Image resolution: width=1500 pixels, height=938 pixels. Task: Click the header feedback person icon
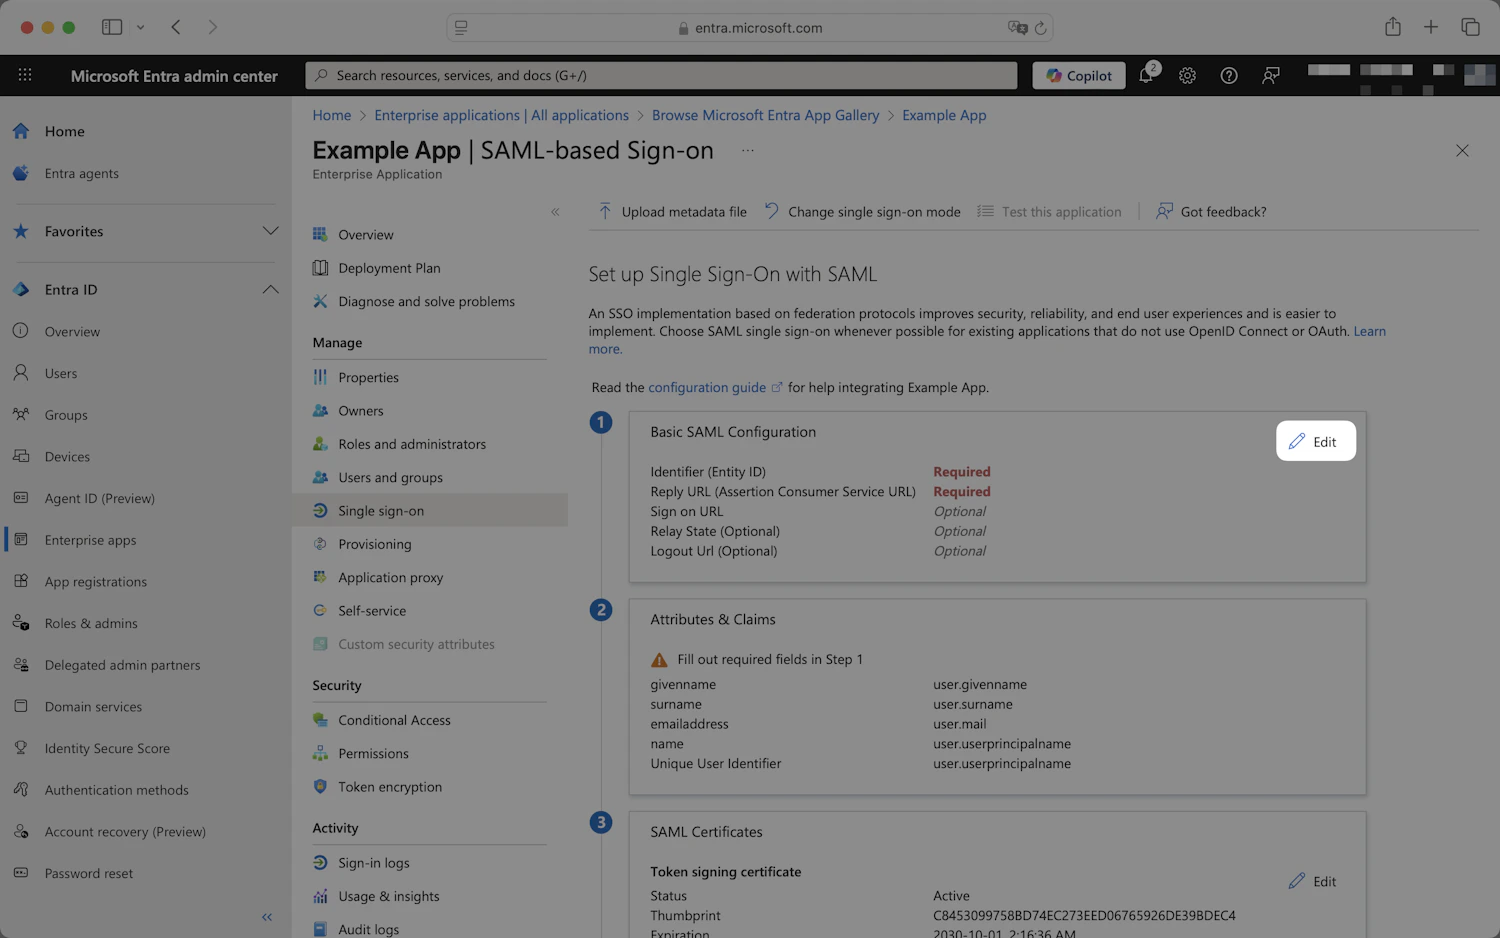coord(1271,75)
